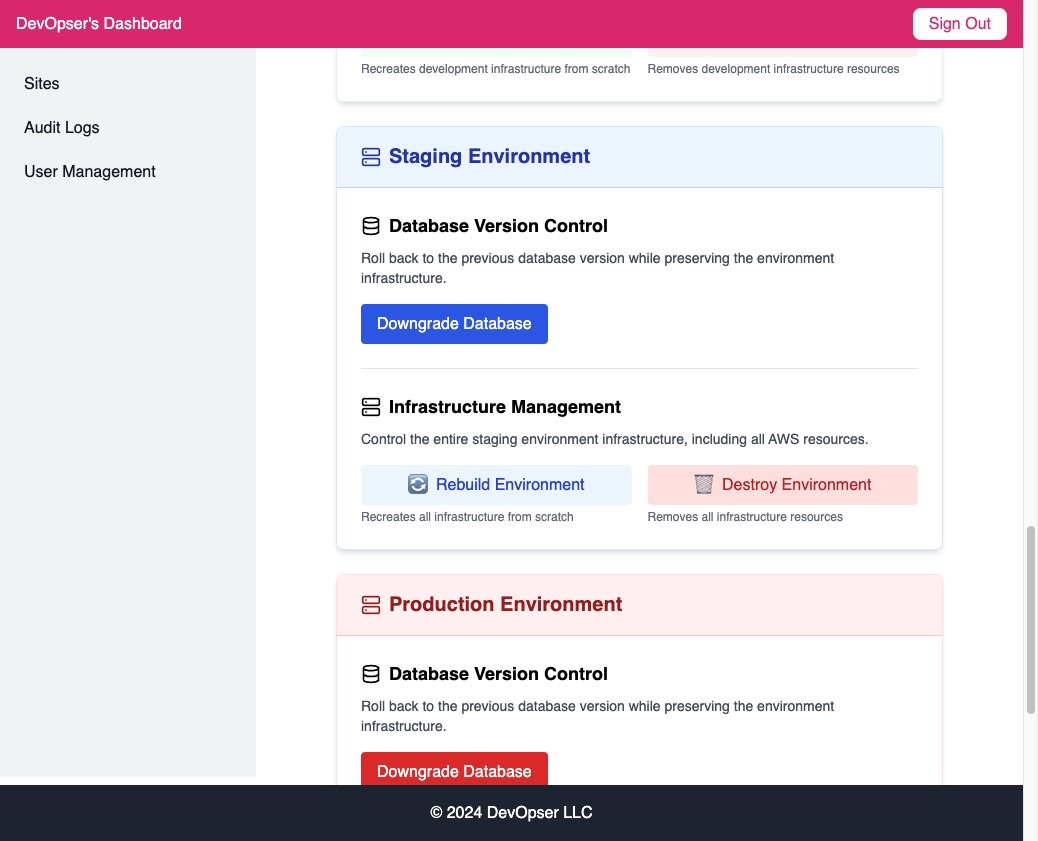Click database icon beside Production Database Version Control
The image size is (1038, 841).
click(371, 674)
